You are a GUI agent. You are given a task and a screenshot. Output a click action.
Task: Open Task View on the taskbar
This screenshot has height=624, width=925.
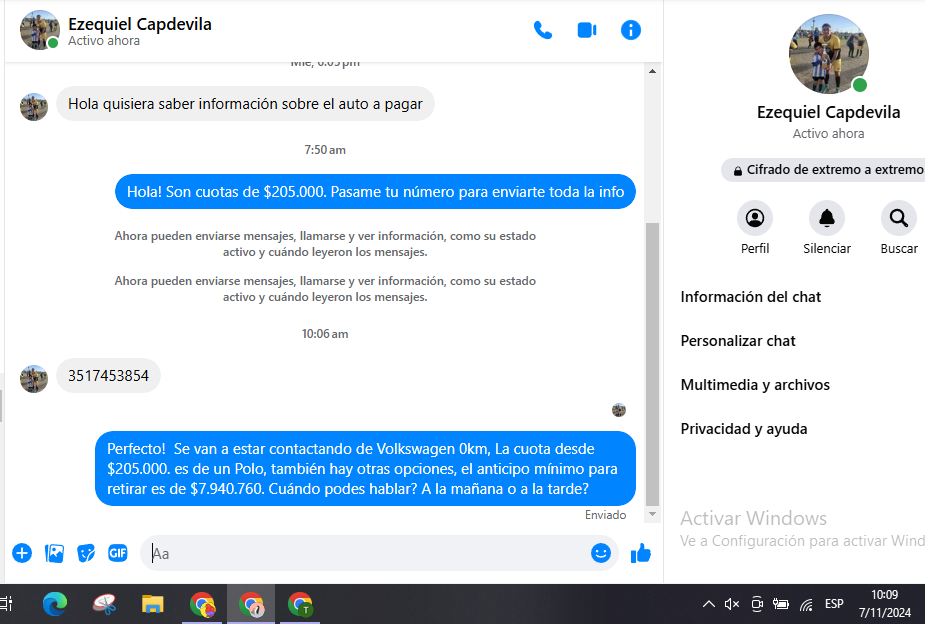tap(6, 604)
